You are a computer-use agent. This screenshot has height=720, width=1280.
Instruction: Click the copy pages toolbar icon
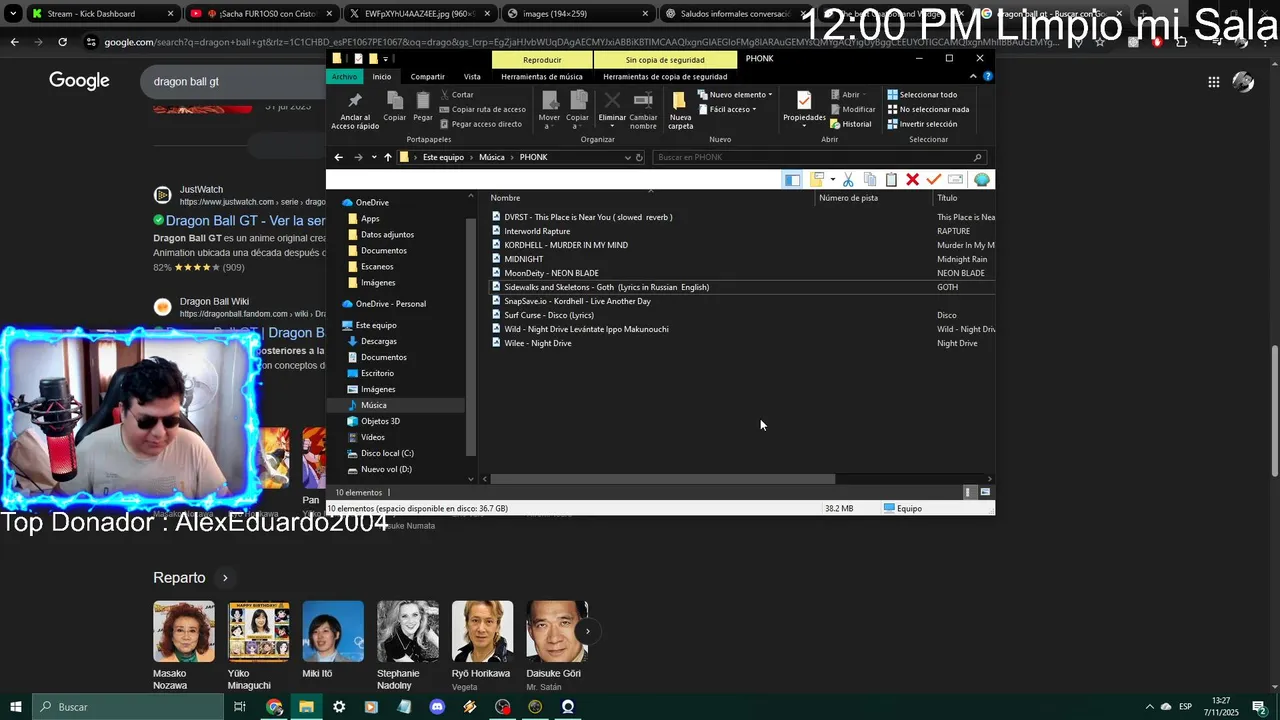coord(870,179)
